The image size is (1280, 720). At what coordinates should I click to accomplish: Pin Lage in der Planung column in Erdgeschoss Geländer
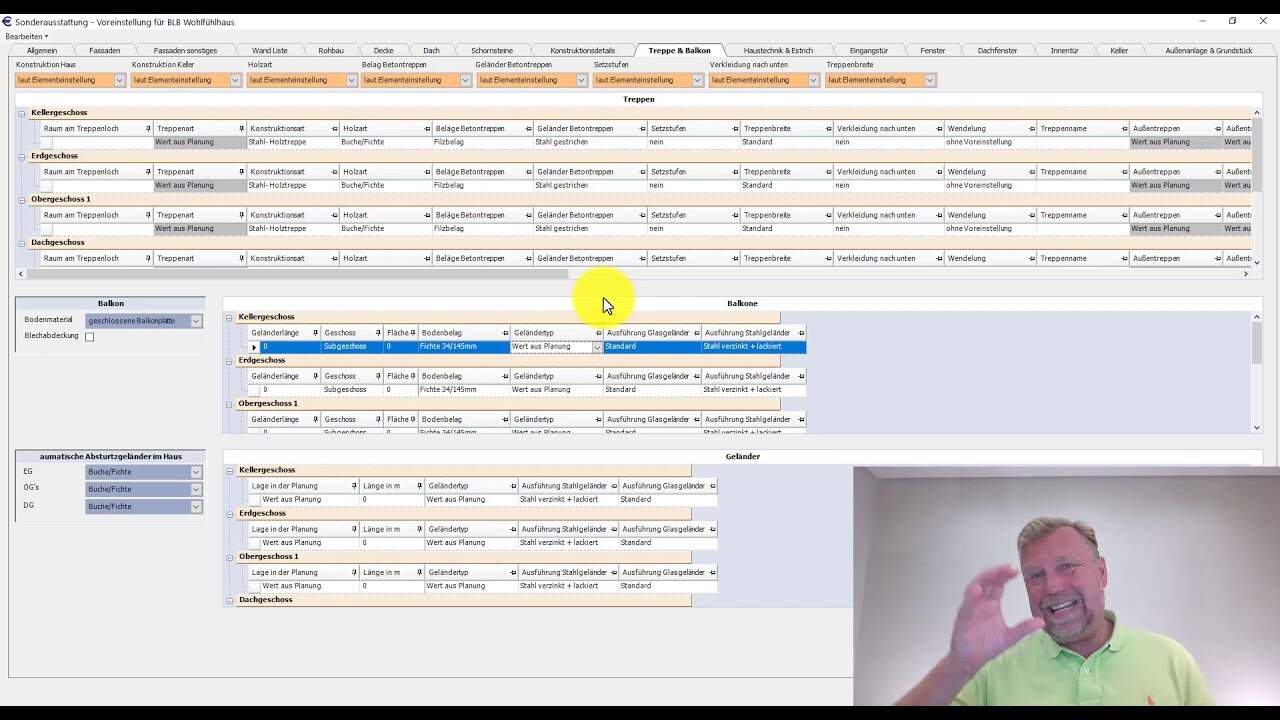[x=354, y=529]
